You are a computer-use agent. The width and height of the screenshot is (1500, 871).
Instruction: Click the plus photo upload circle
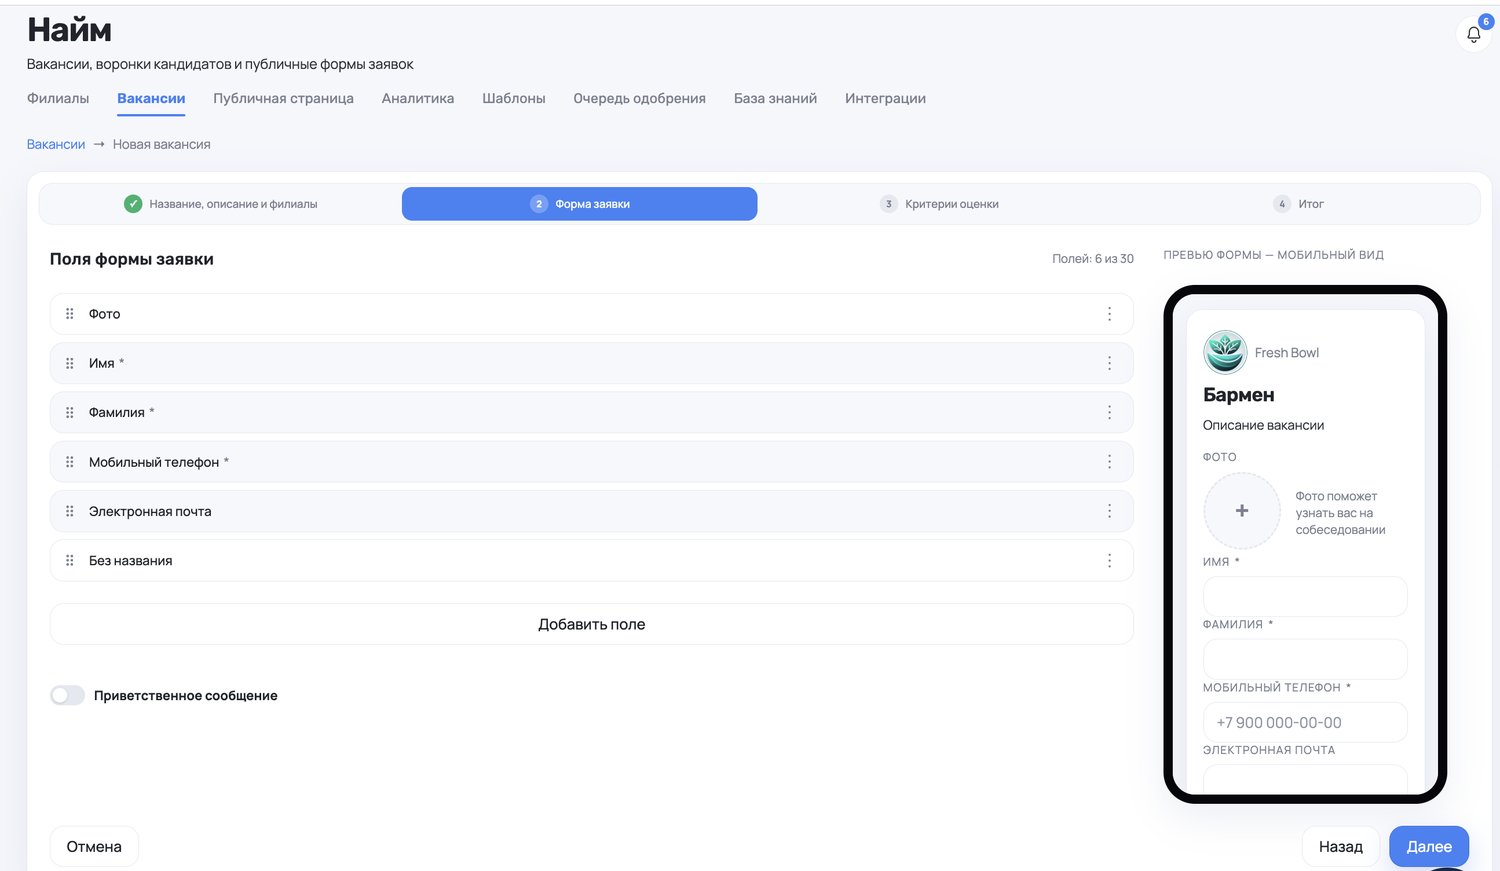pyautogui.click(x=1242, y=511)
